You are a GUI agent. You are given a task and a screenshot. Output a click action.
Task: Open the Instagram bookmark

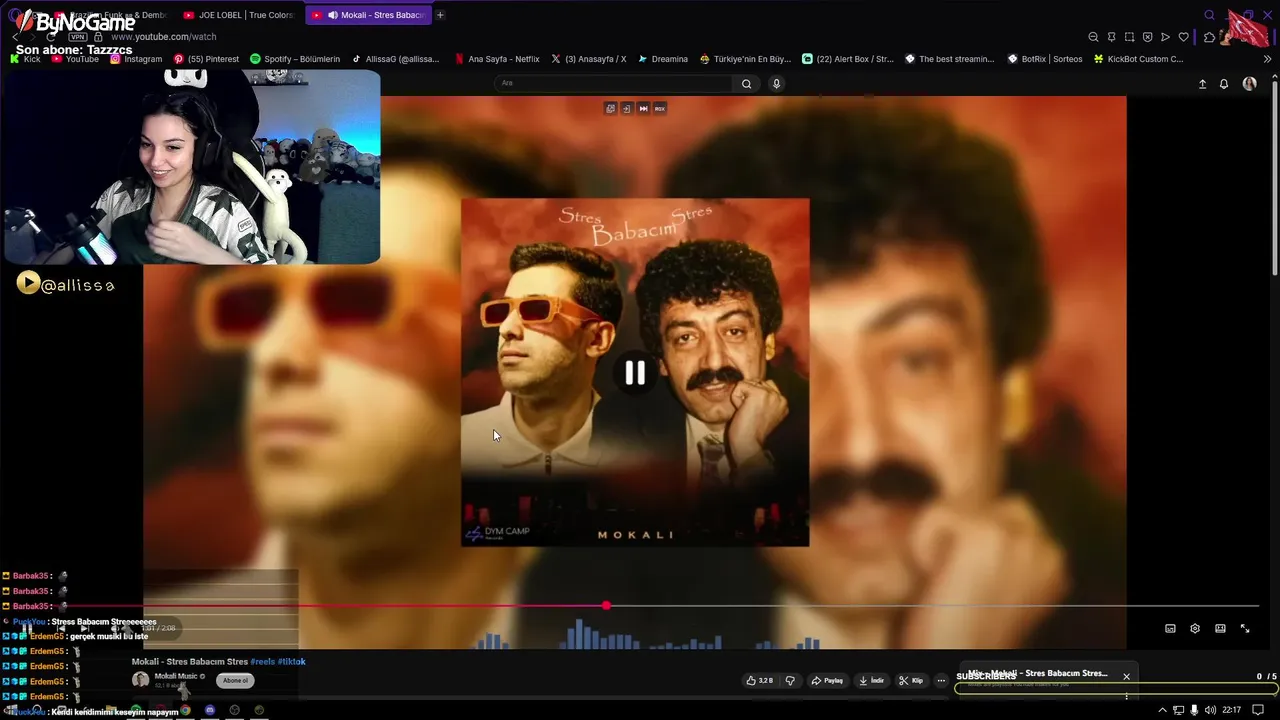point(136,59)
